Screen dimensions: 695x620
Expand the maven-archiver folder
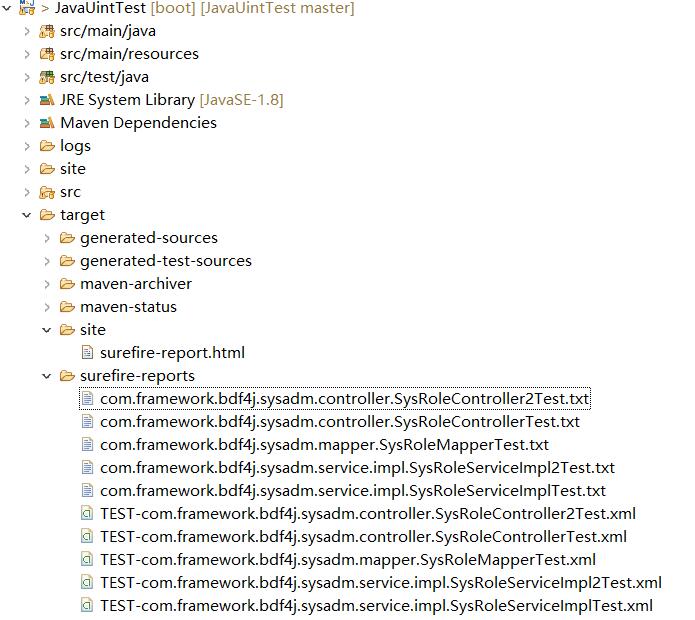(x=47, y=284)
